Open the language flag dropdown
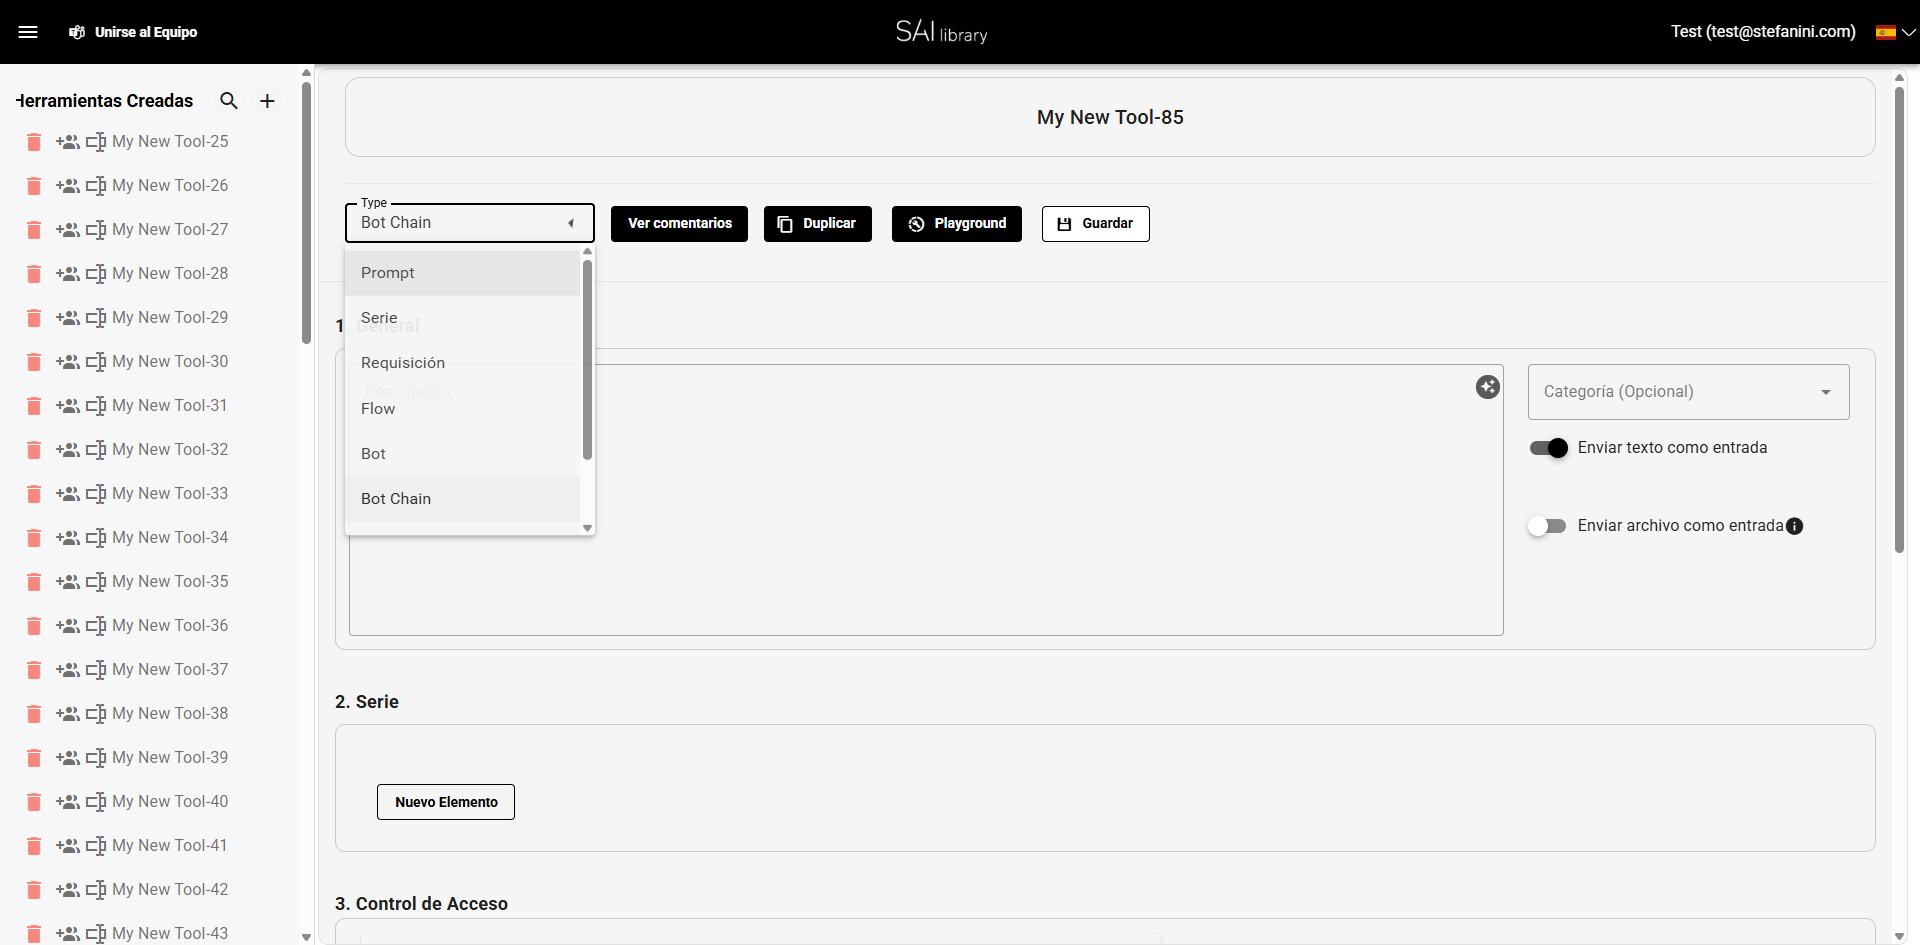The height and width of the screenshot is (945, 1920). click(1895, 32)
